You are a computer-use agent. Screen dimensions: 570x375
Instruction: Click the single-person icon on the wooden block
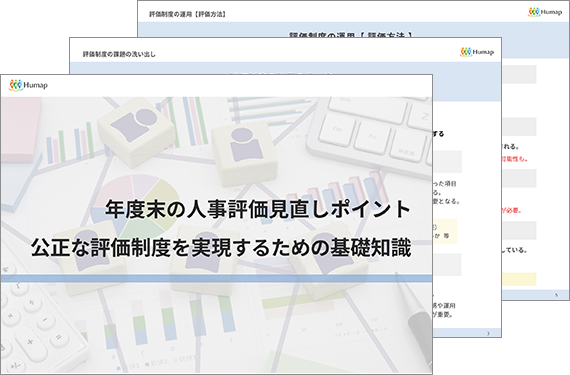click(246, 144)
